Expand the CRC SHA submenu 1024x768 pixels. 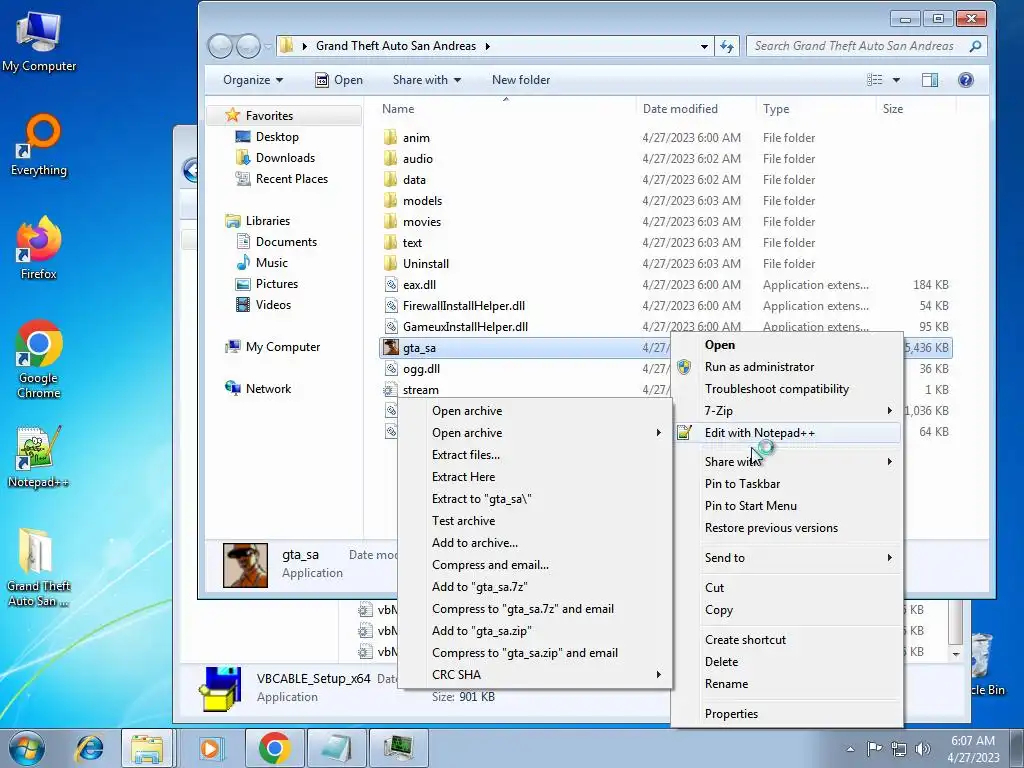click(x=536, y=675)
